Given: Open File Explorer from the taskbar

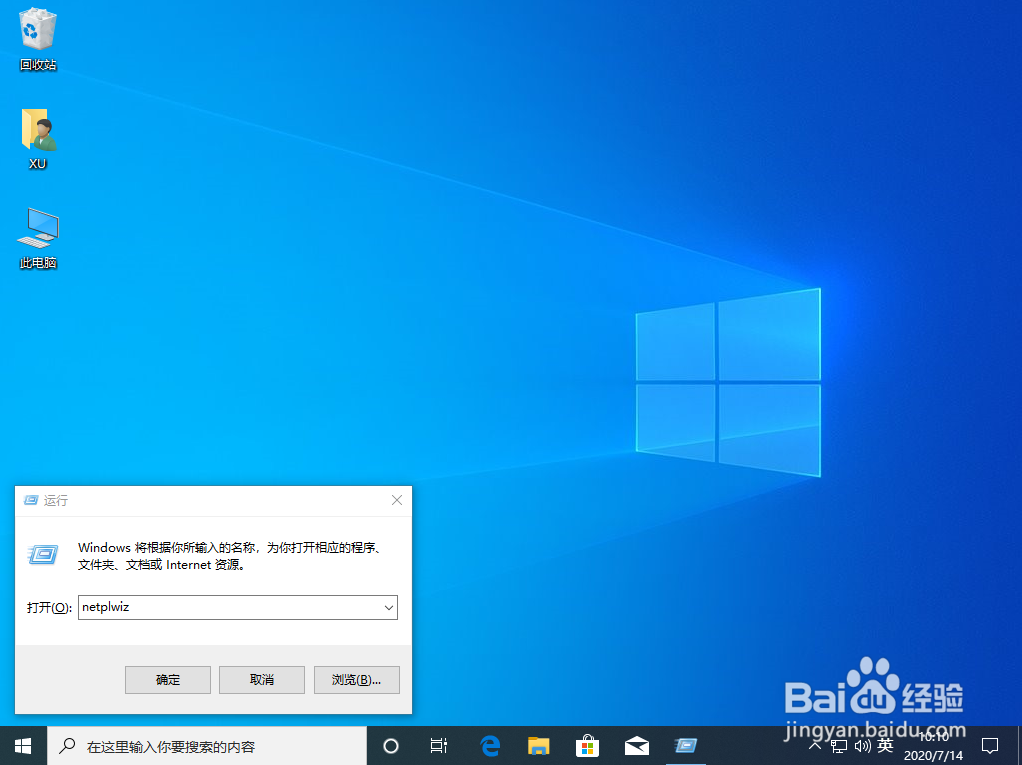Looking at the screenshot, I should pyautogui.click(x=538, y=745).
